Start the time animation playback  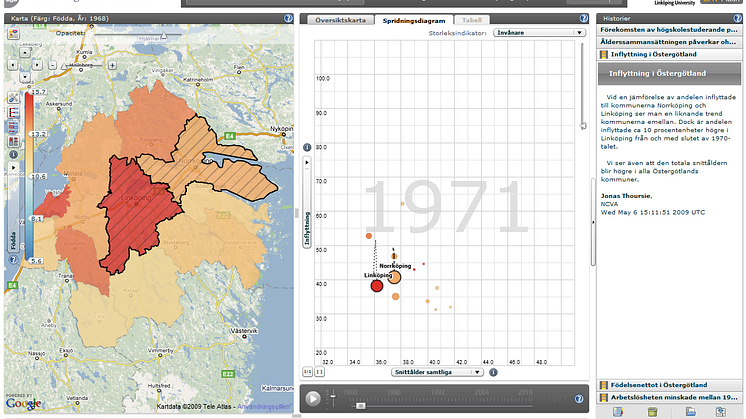pos(313,399)
